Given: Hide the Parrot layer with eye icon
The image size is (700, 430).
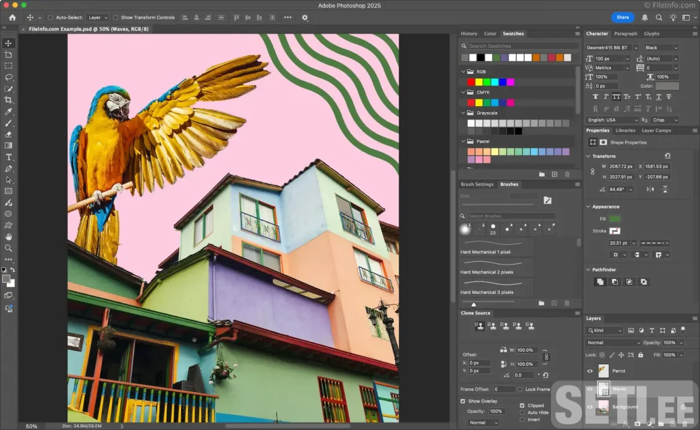Looking at the screenshot, I should click(x=590, y=370).
